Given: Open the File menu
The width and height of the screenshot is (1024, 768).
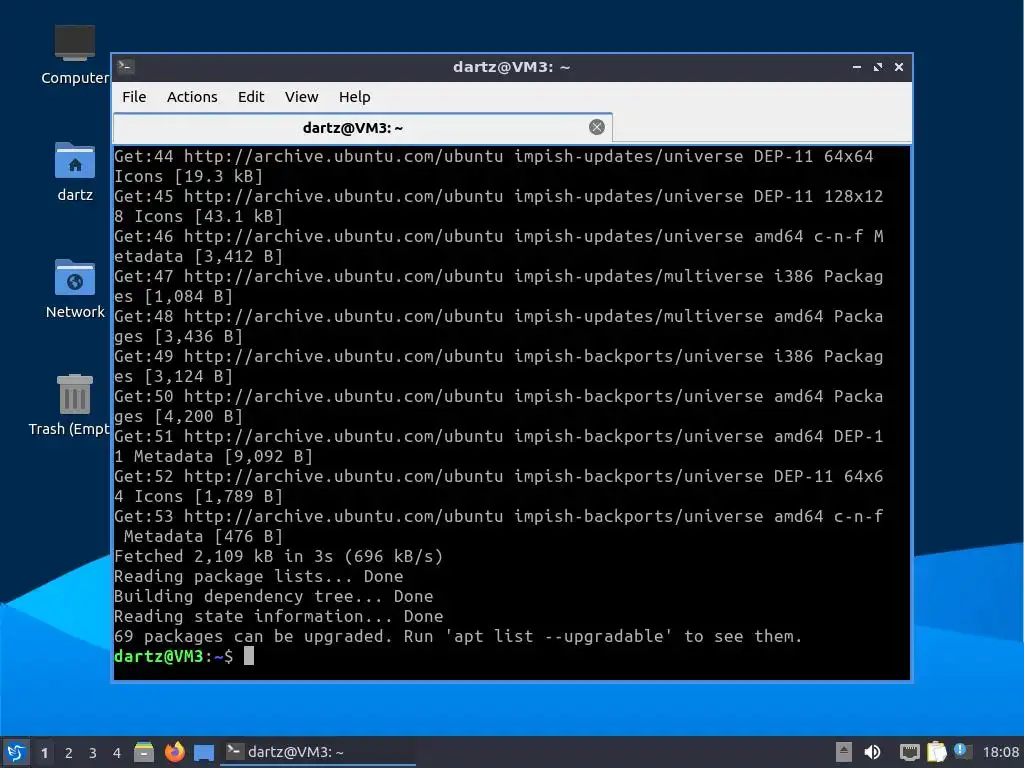Looking at the screenshot, I should [x=134, y=97].
